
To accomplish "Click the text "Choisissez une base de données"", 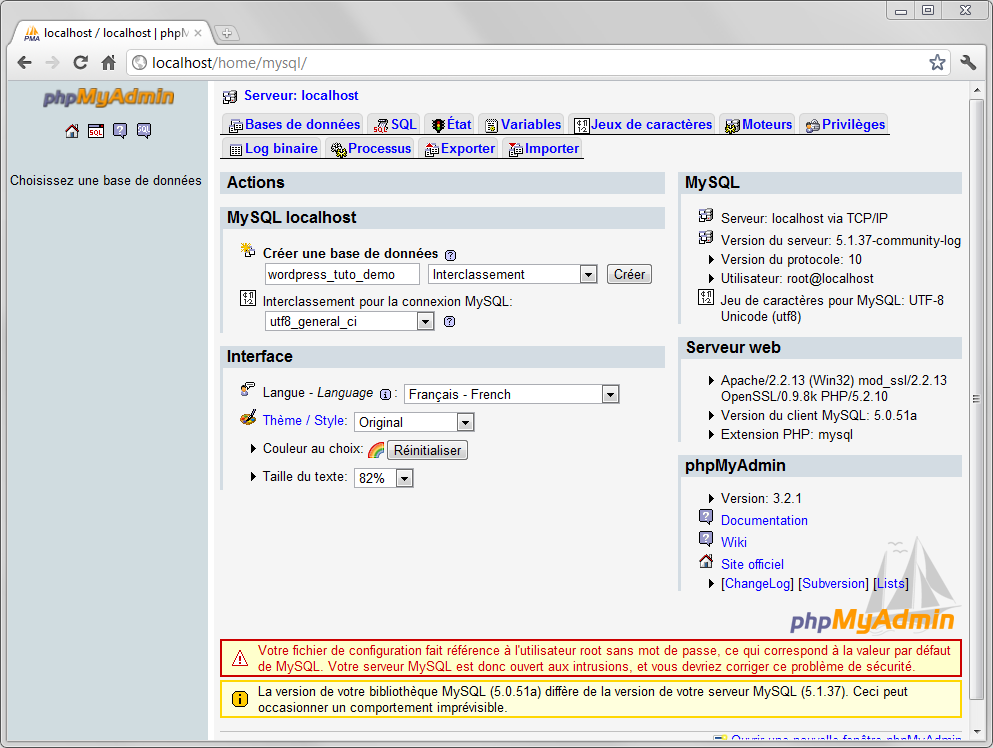I will [106, 181].
